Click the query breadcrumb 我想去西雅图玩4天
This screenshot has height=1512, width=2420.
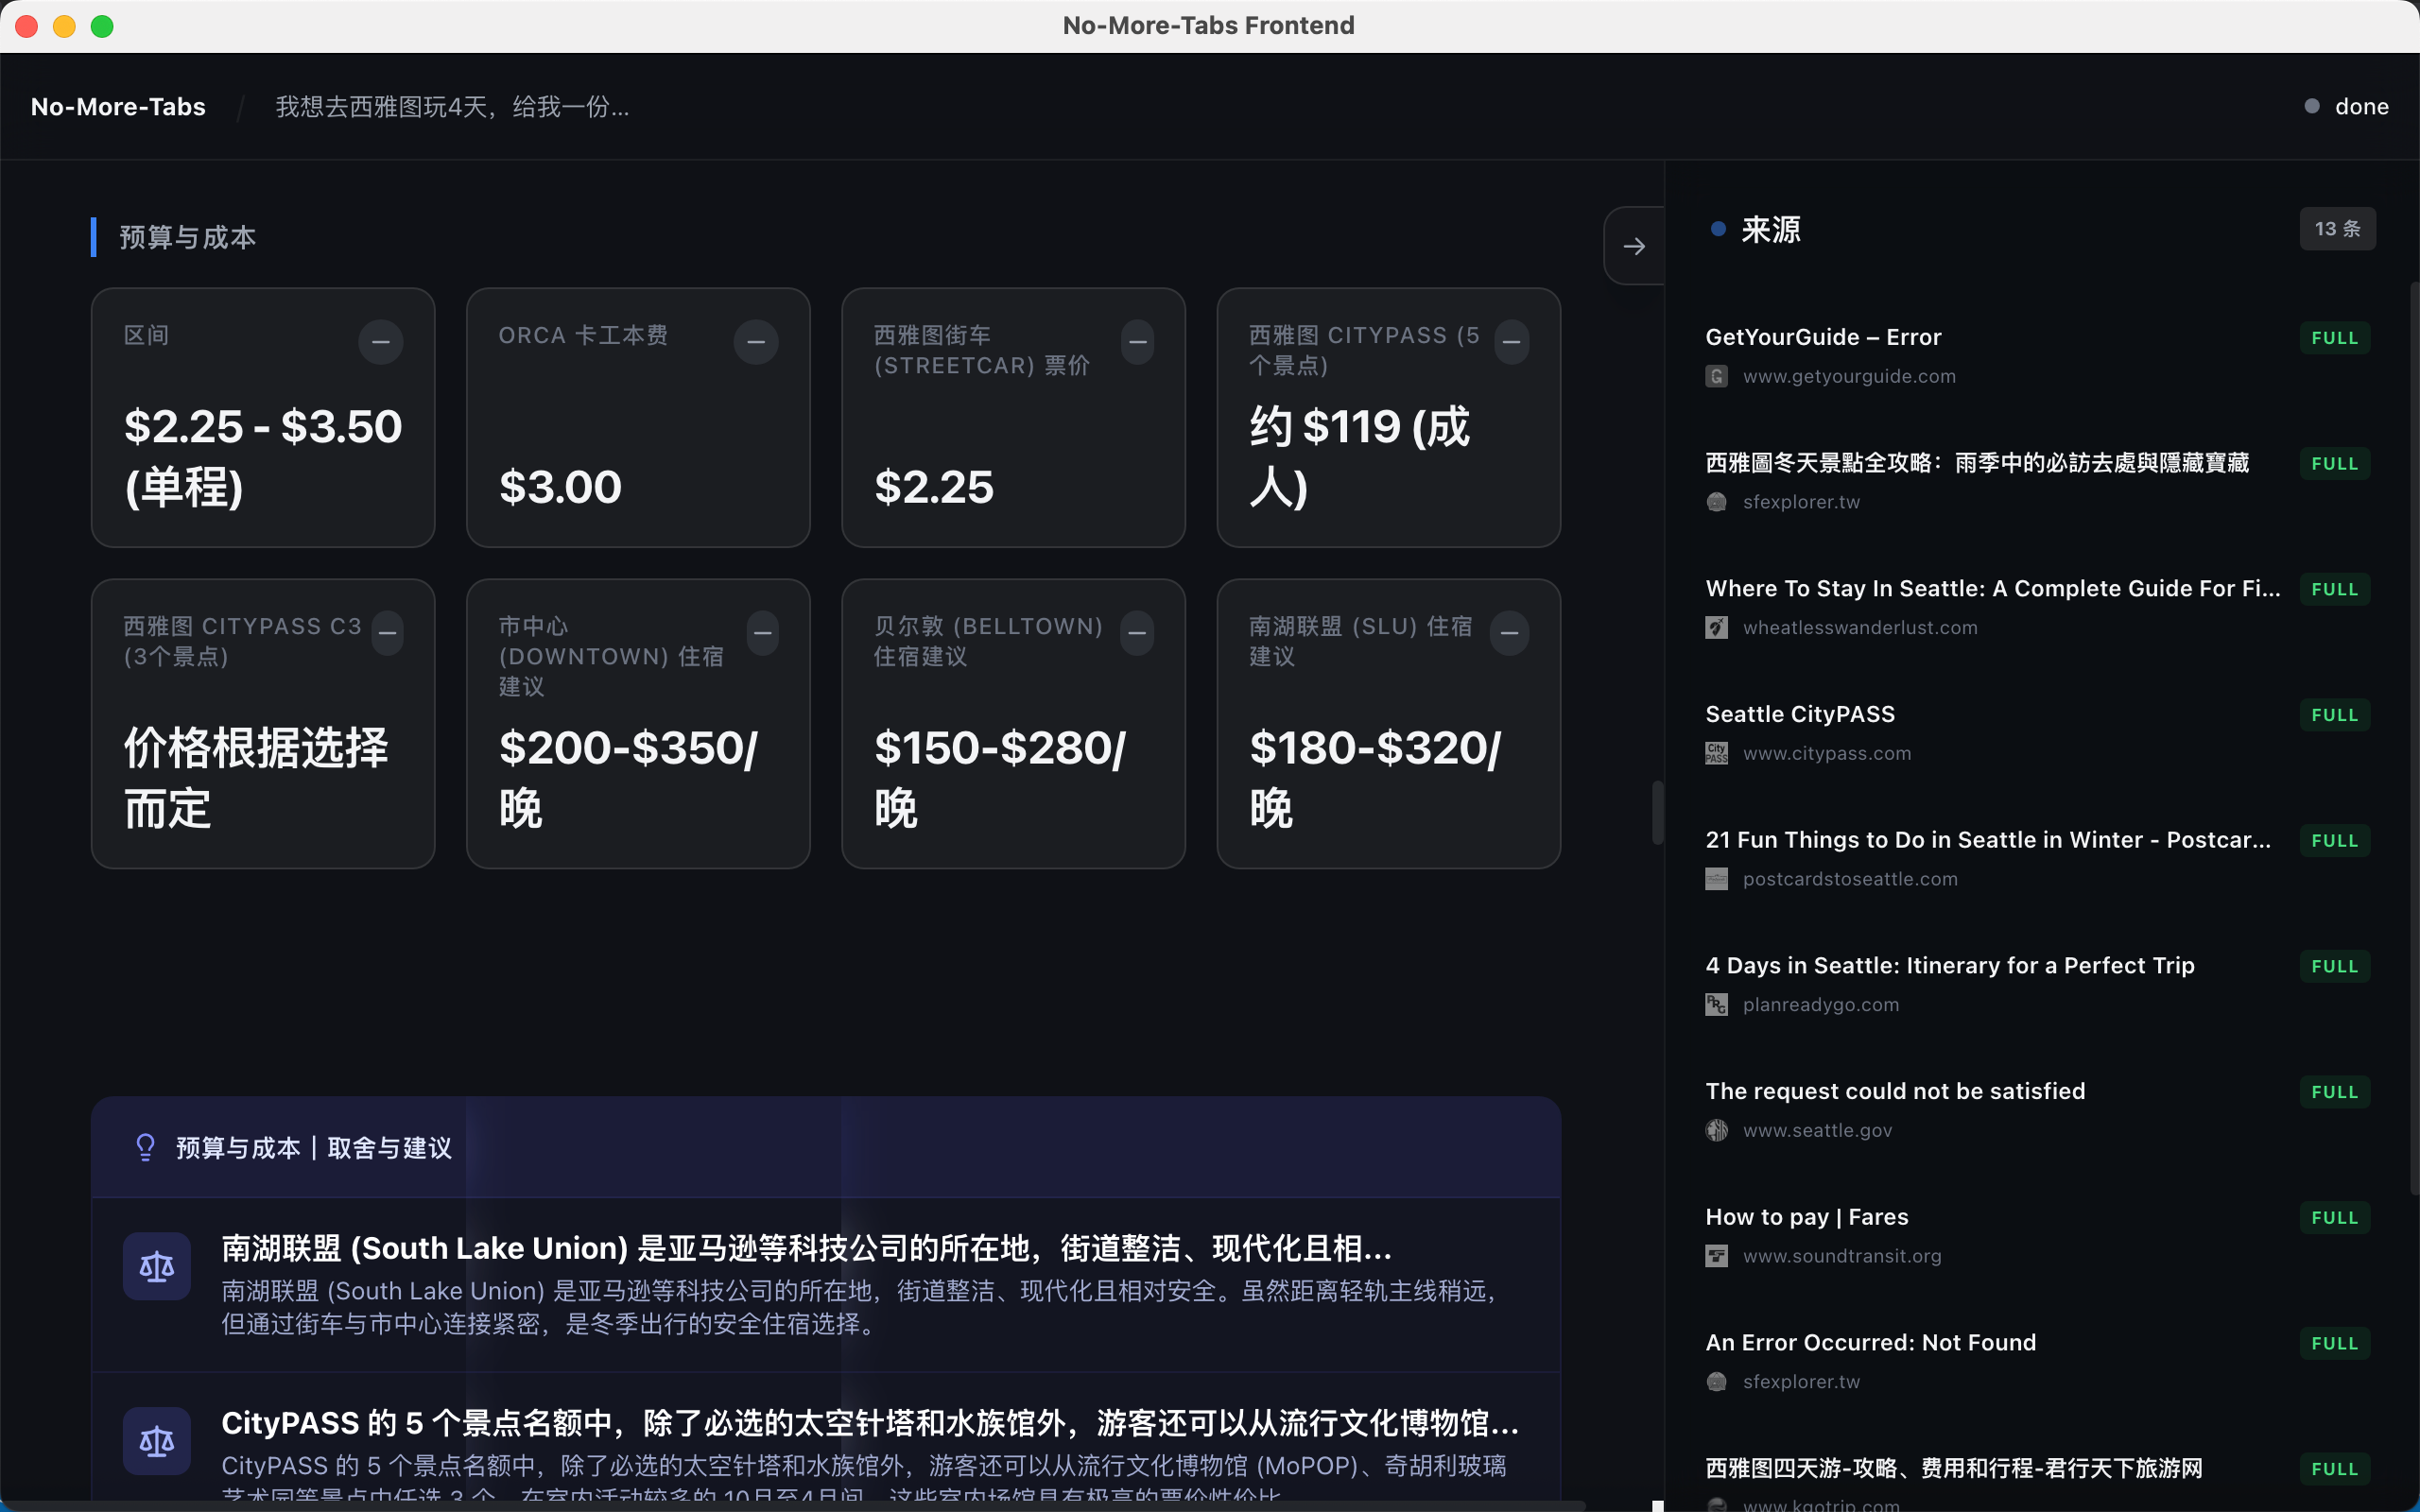click(x=452, y=107)
